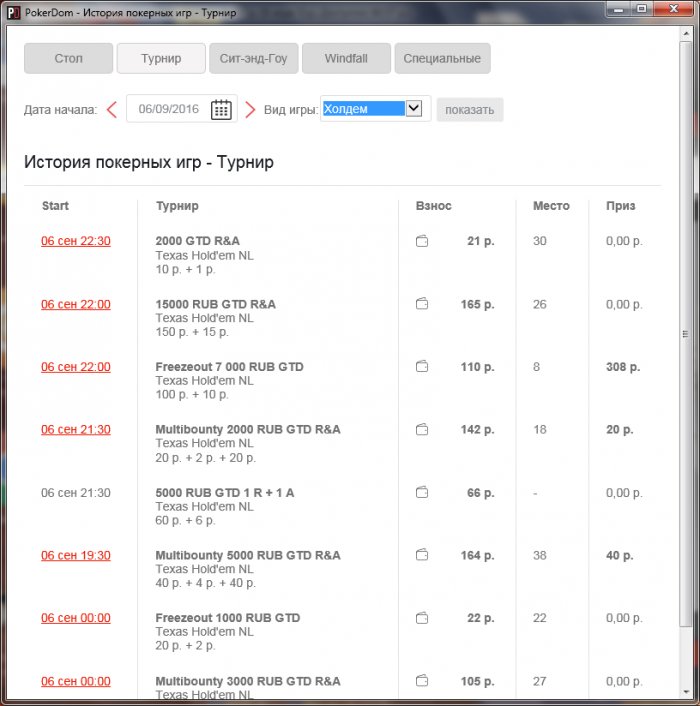Click tournament name Freezeout 7 000 RUB GTD
Screen dimensions: 700x706
[x=230, y=367]
